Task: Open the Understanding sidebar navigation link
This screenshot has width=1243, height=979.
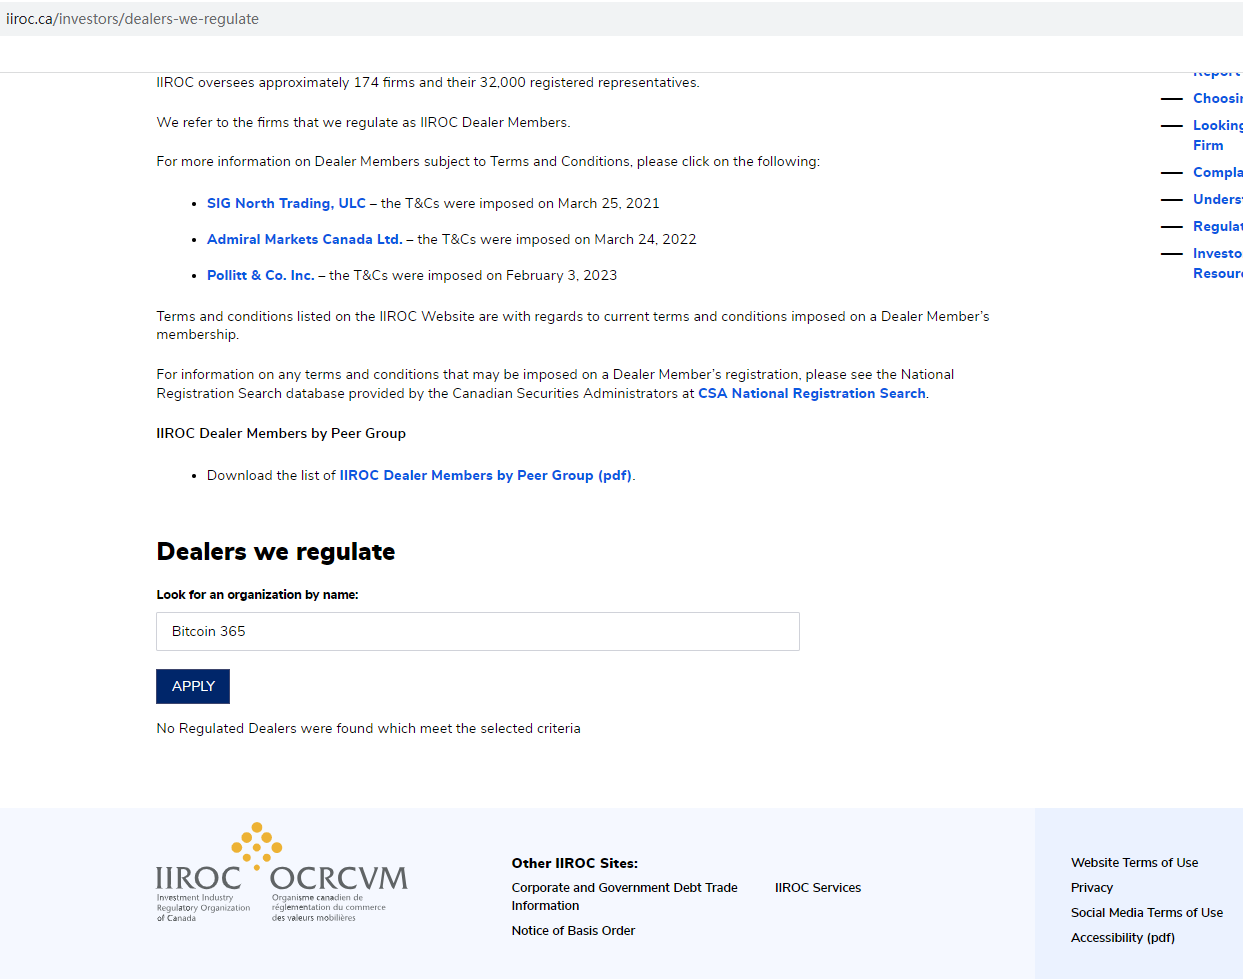Action: [x=1217, y=199]
